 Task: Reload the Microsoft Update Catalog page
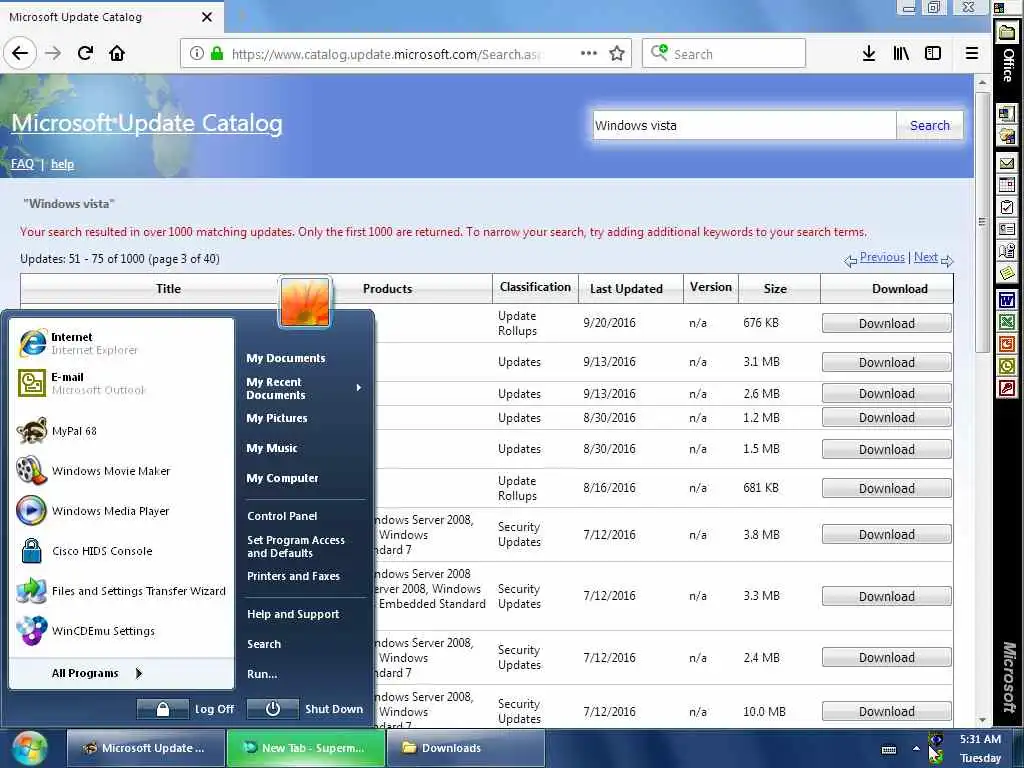coord(86,53)
